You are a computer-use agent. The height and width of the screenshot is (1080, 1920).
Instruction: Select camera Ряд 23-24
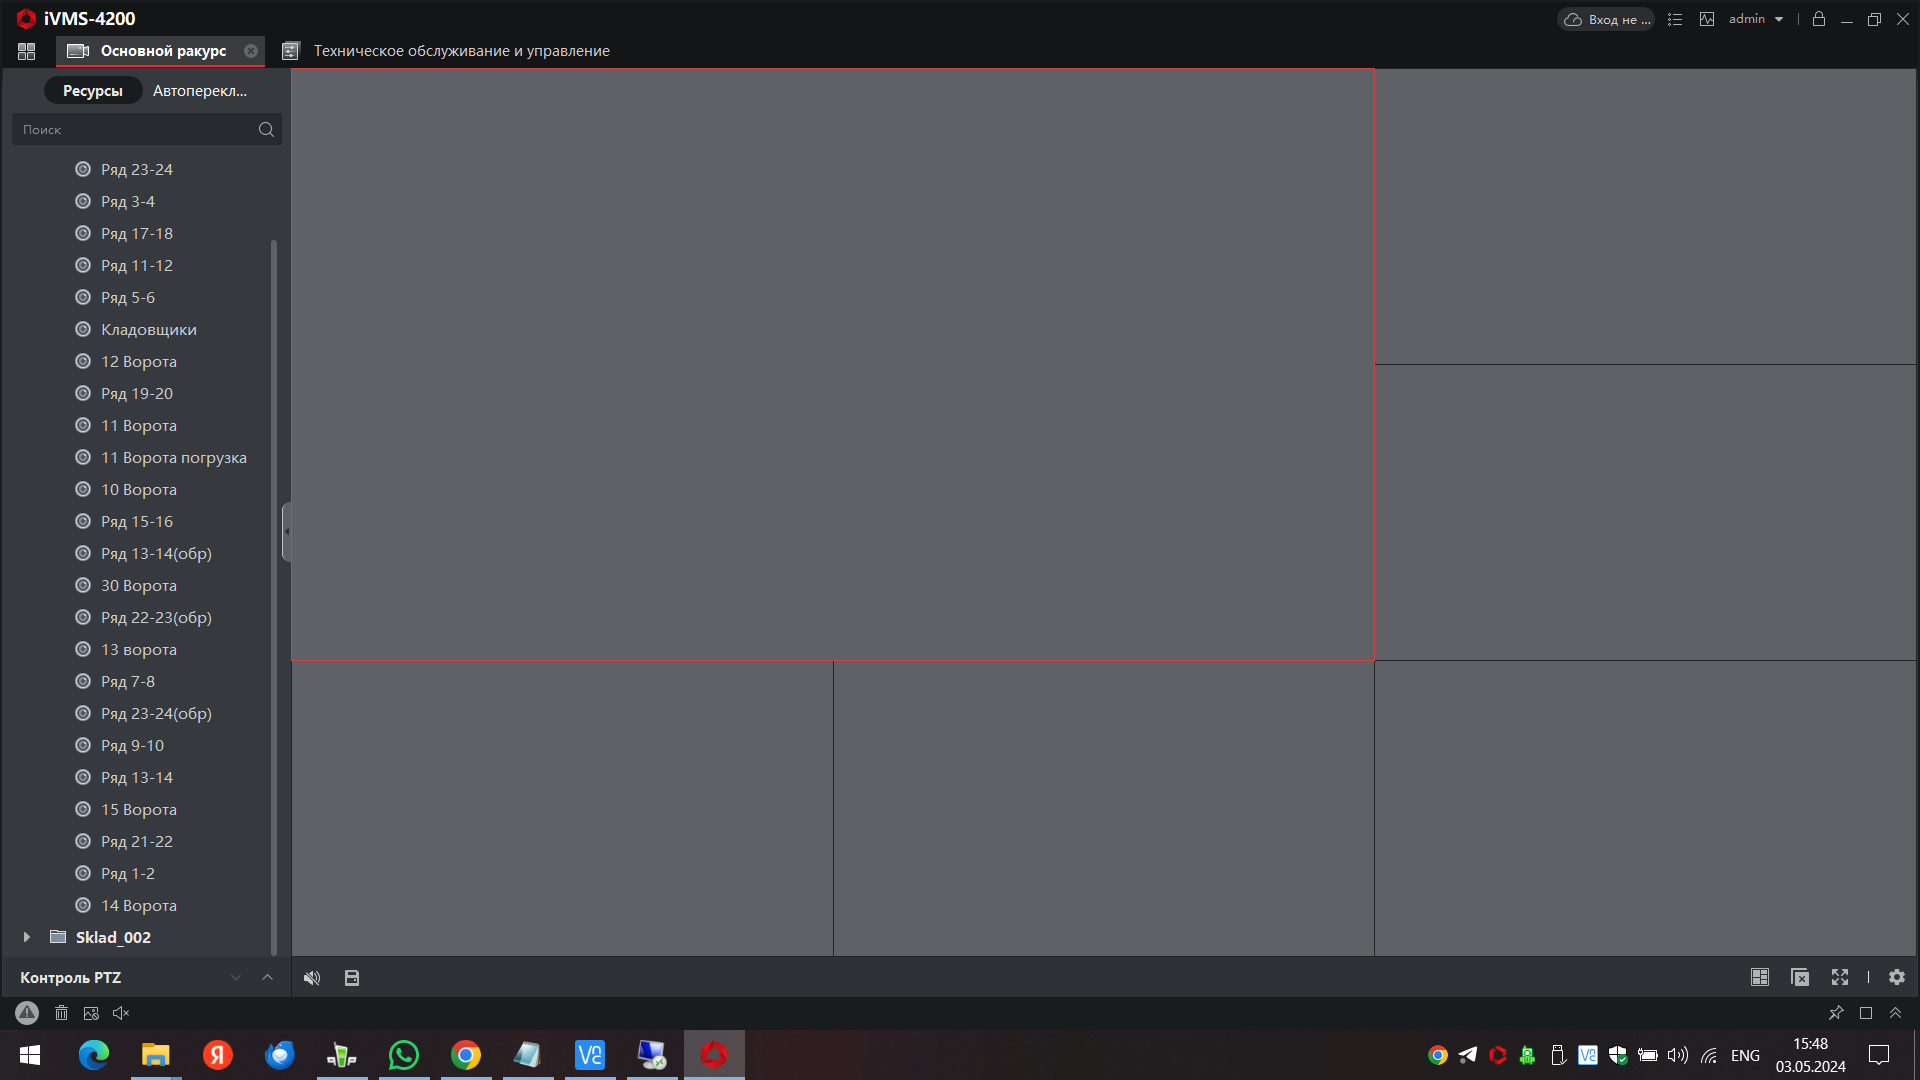(137, 170)
